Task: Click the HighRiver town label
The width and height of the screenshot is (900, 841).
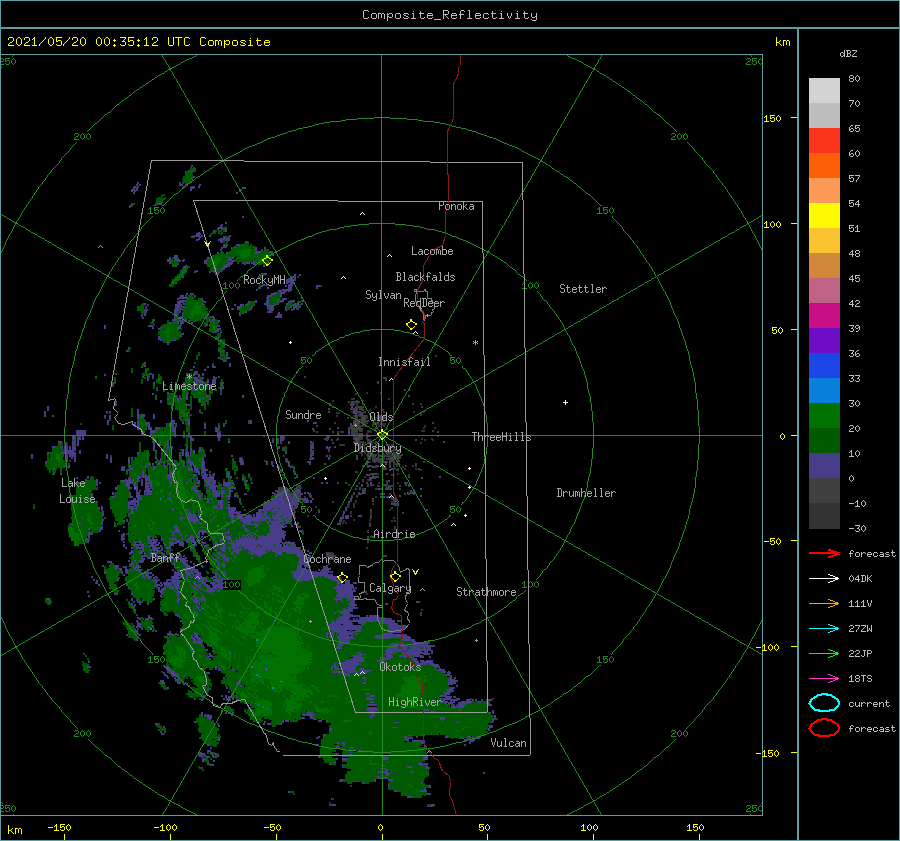Action: click(414, 702)
